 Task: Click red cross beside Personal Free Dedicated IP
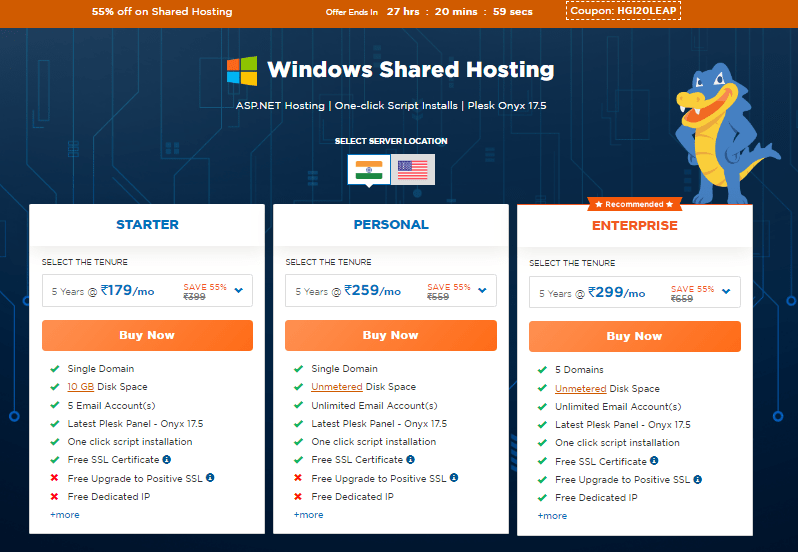click(298, 497)
